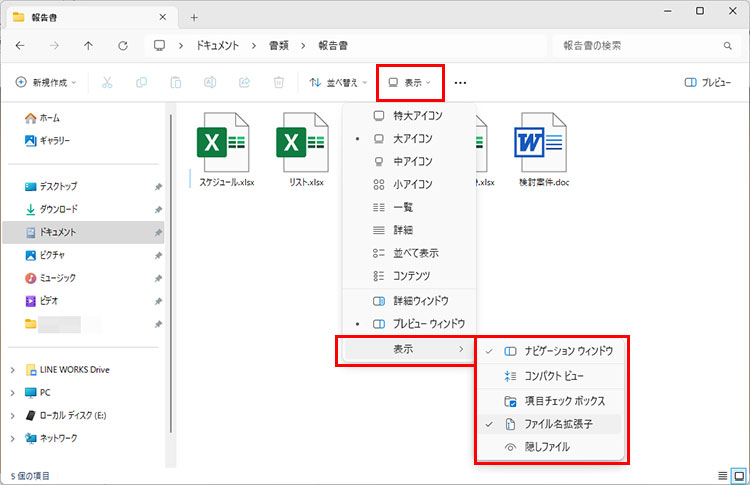
Task: Toggle ファイル名拡張子 file extensions option
Action: (558, 424)
